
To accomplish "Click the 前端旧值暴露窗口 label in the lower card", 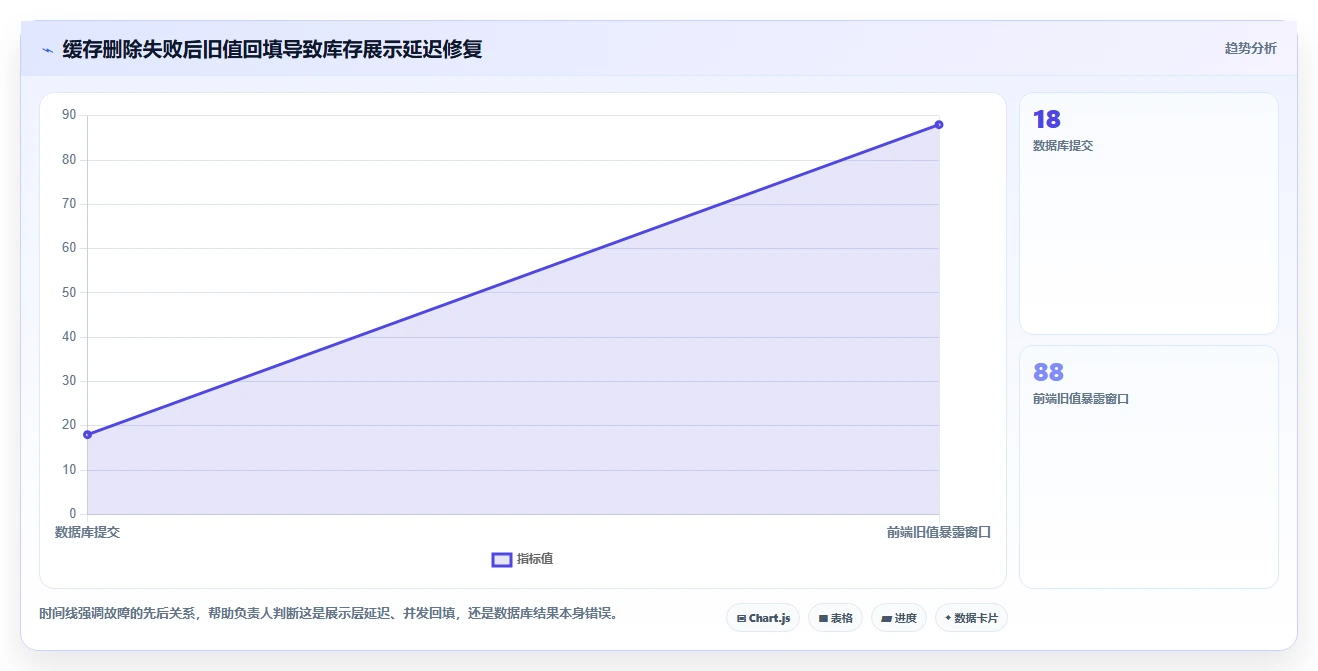I will point(1081,399).
